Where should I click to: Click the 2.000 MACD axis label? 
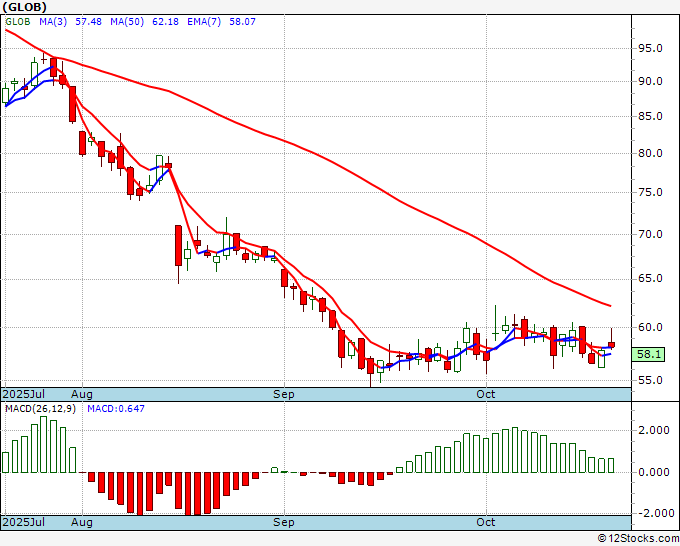(654, 430)
